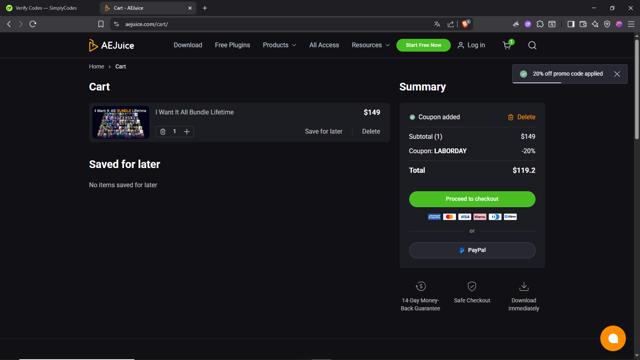The image size is (640, 360).
Task: Open the extensions puzzle icon
Action: pyautogui.click(x=540, y=24)
